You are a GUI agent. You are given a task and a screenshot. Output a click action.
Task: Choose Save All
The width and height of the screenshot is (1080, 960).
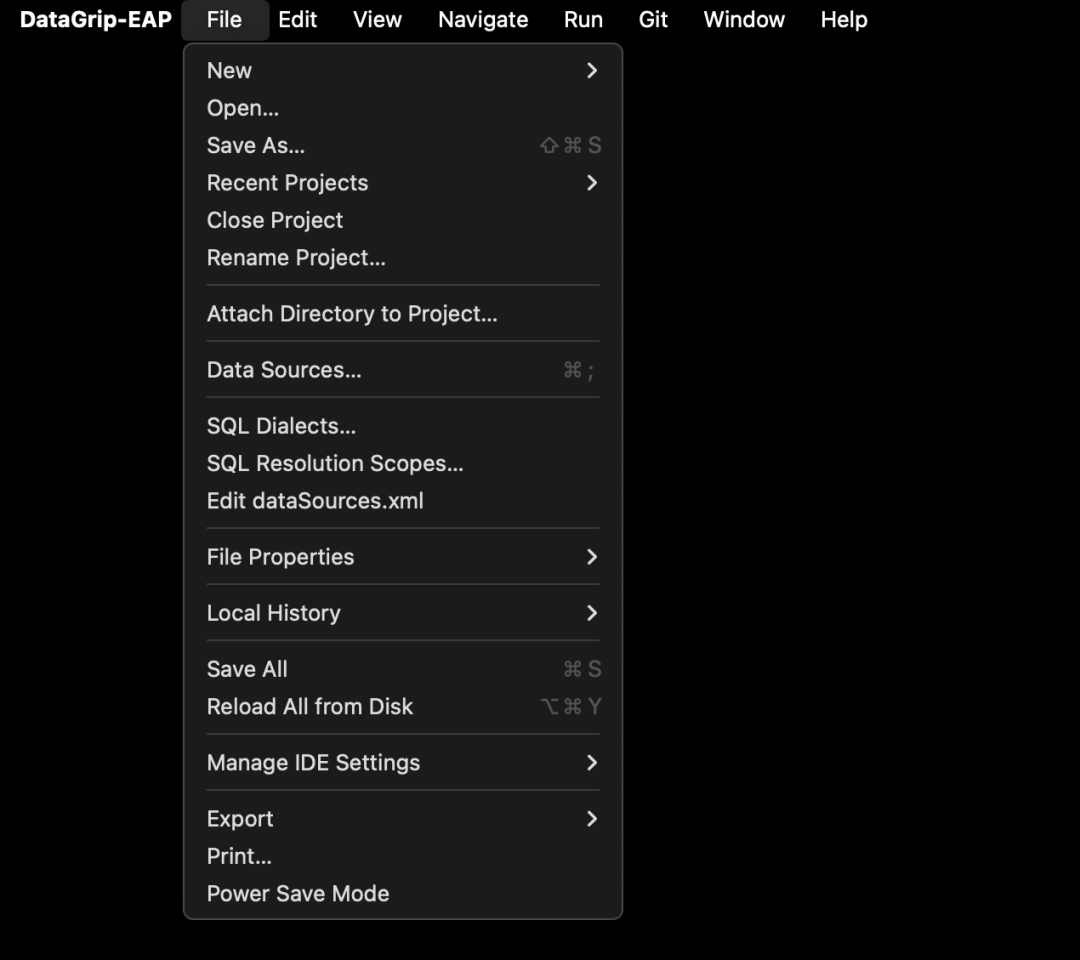click(403, 669)
